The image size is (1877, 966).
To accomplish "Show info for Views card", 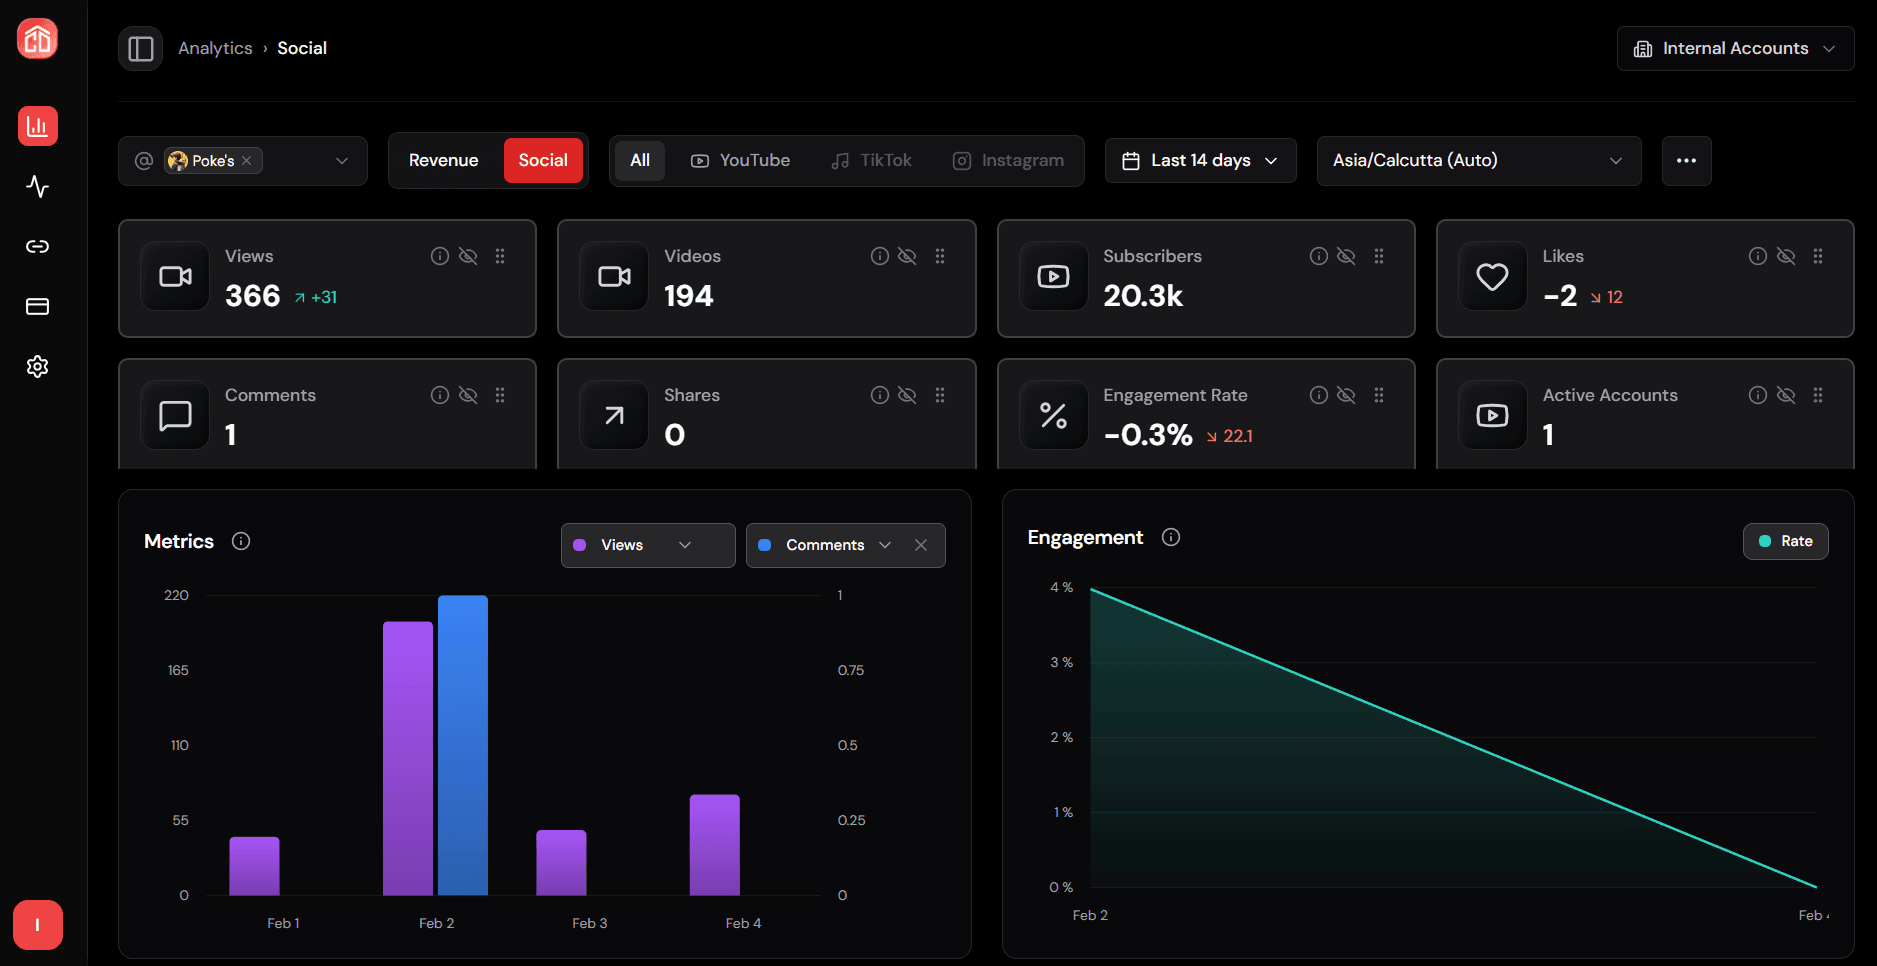I will point(440,256).
